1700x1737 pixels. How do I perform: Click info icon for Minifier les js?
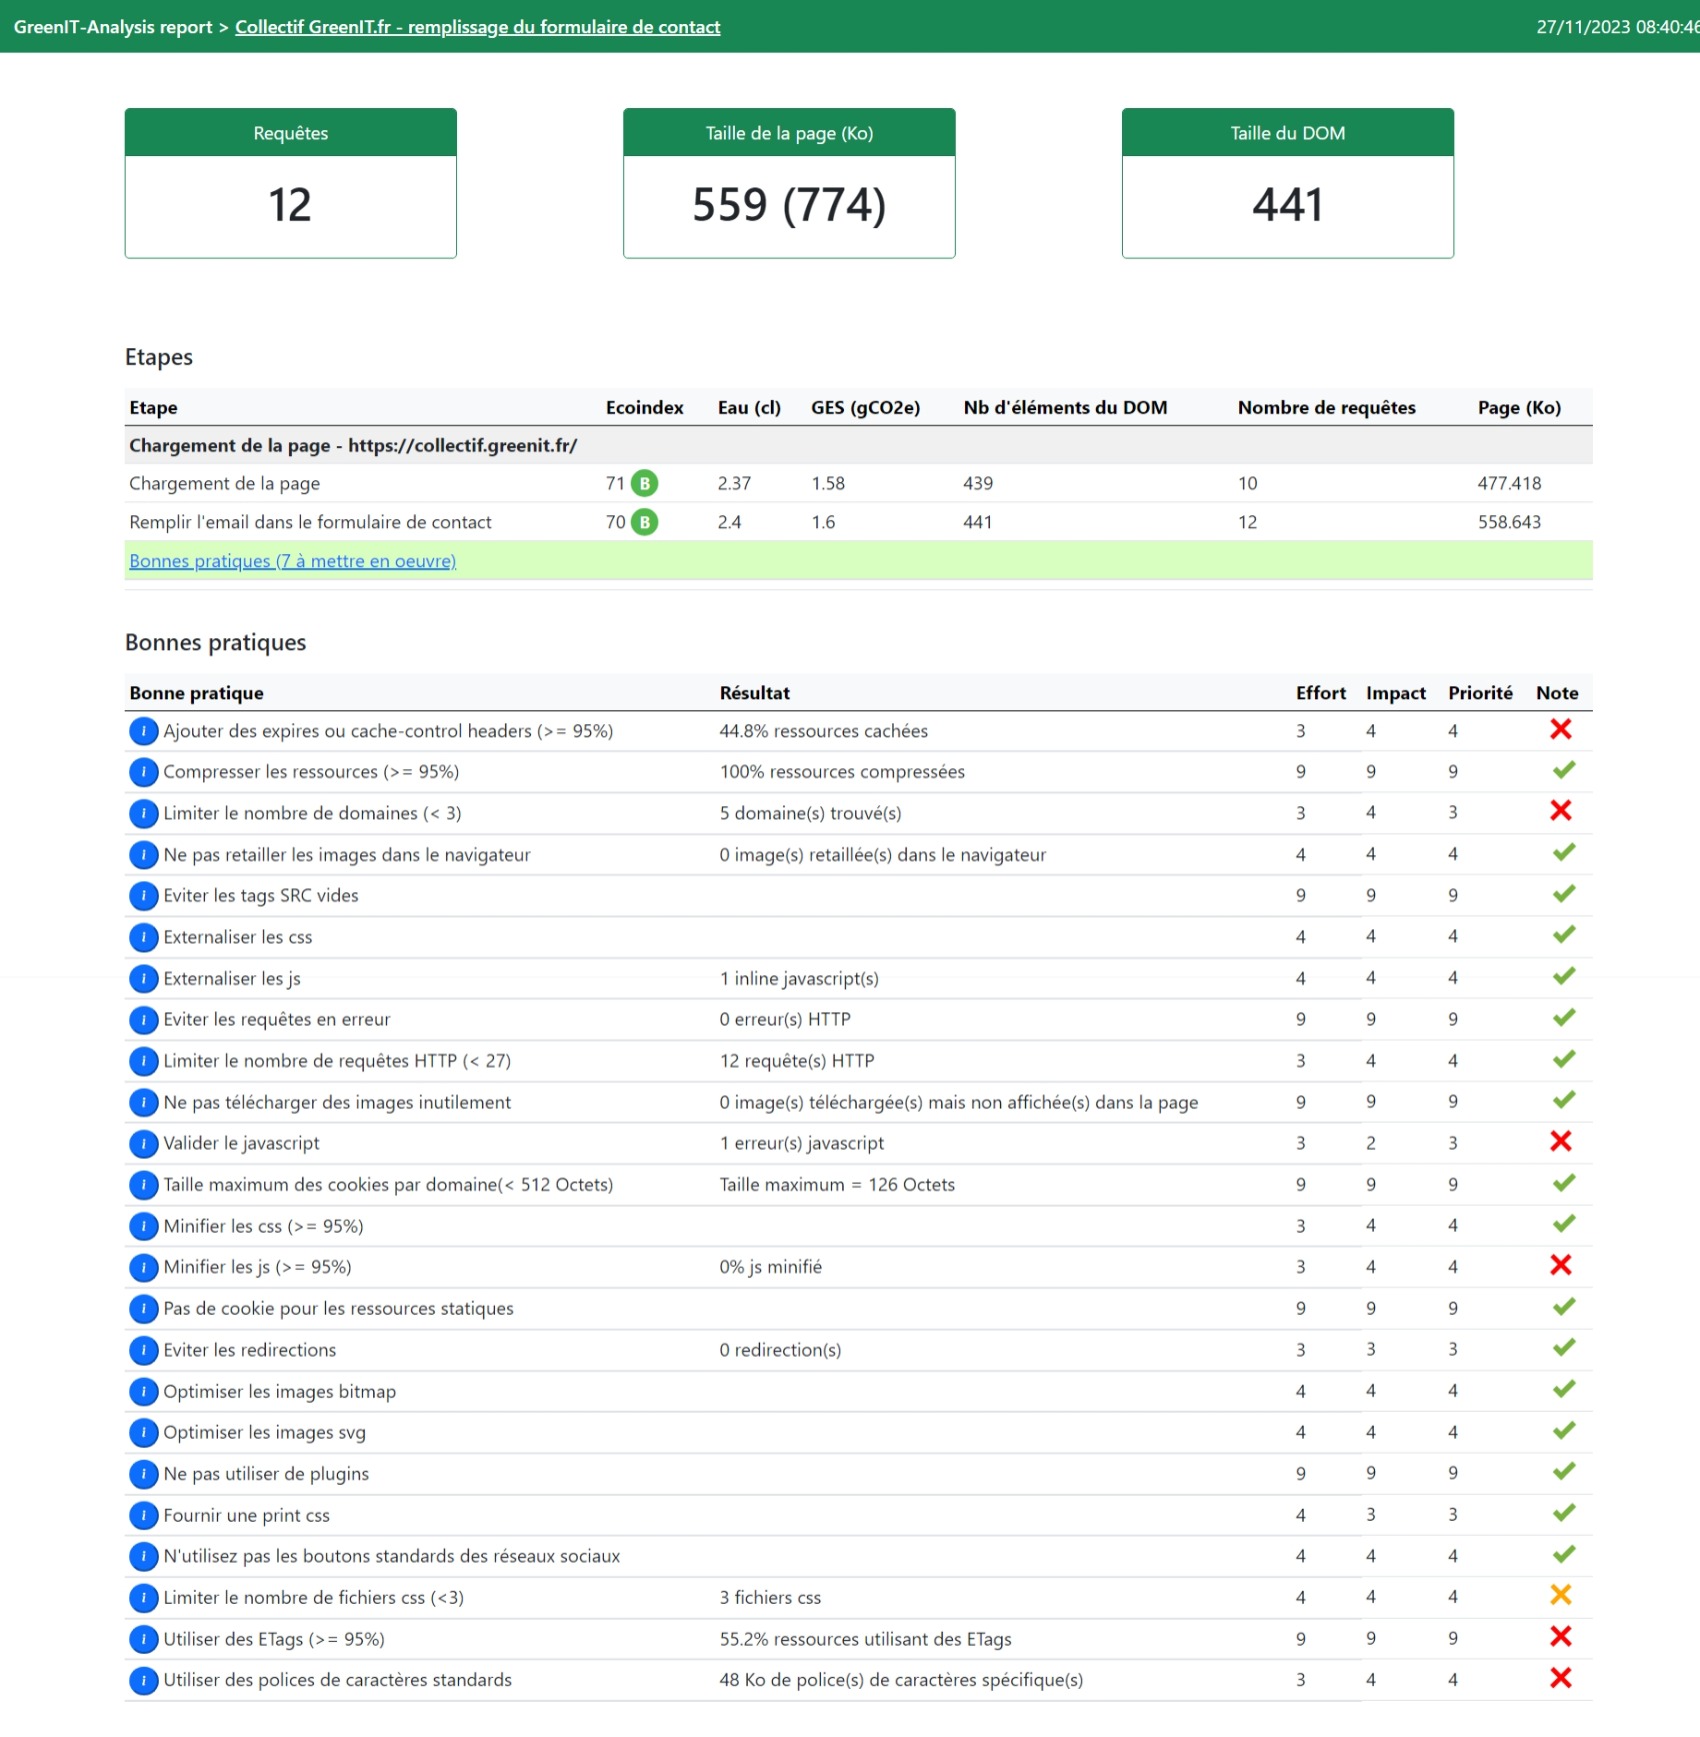click(x=143, y=1267)
